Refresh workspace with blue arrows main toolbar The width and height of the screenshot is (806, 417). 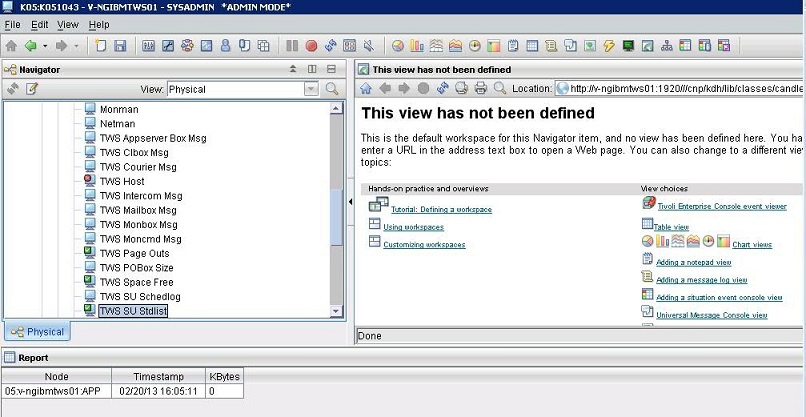click(x=330, y=46)
